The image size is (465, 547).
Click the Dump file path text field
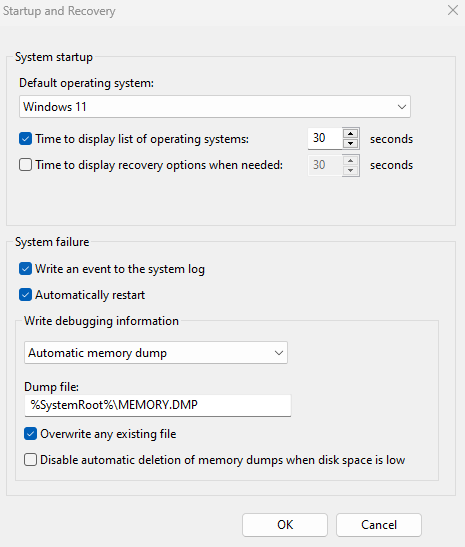click(x=158, y=405)
